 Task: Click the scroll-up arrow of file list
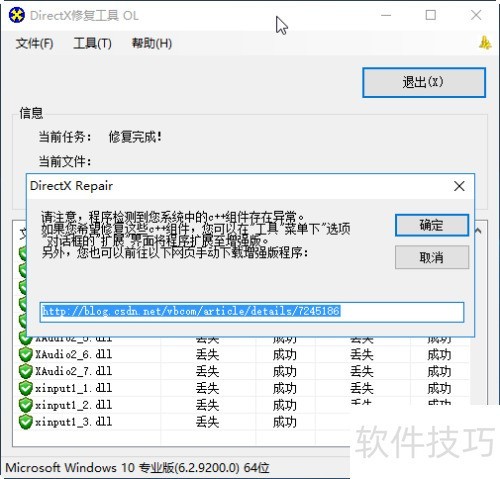tap(478, 231)
